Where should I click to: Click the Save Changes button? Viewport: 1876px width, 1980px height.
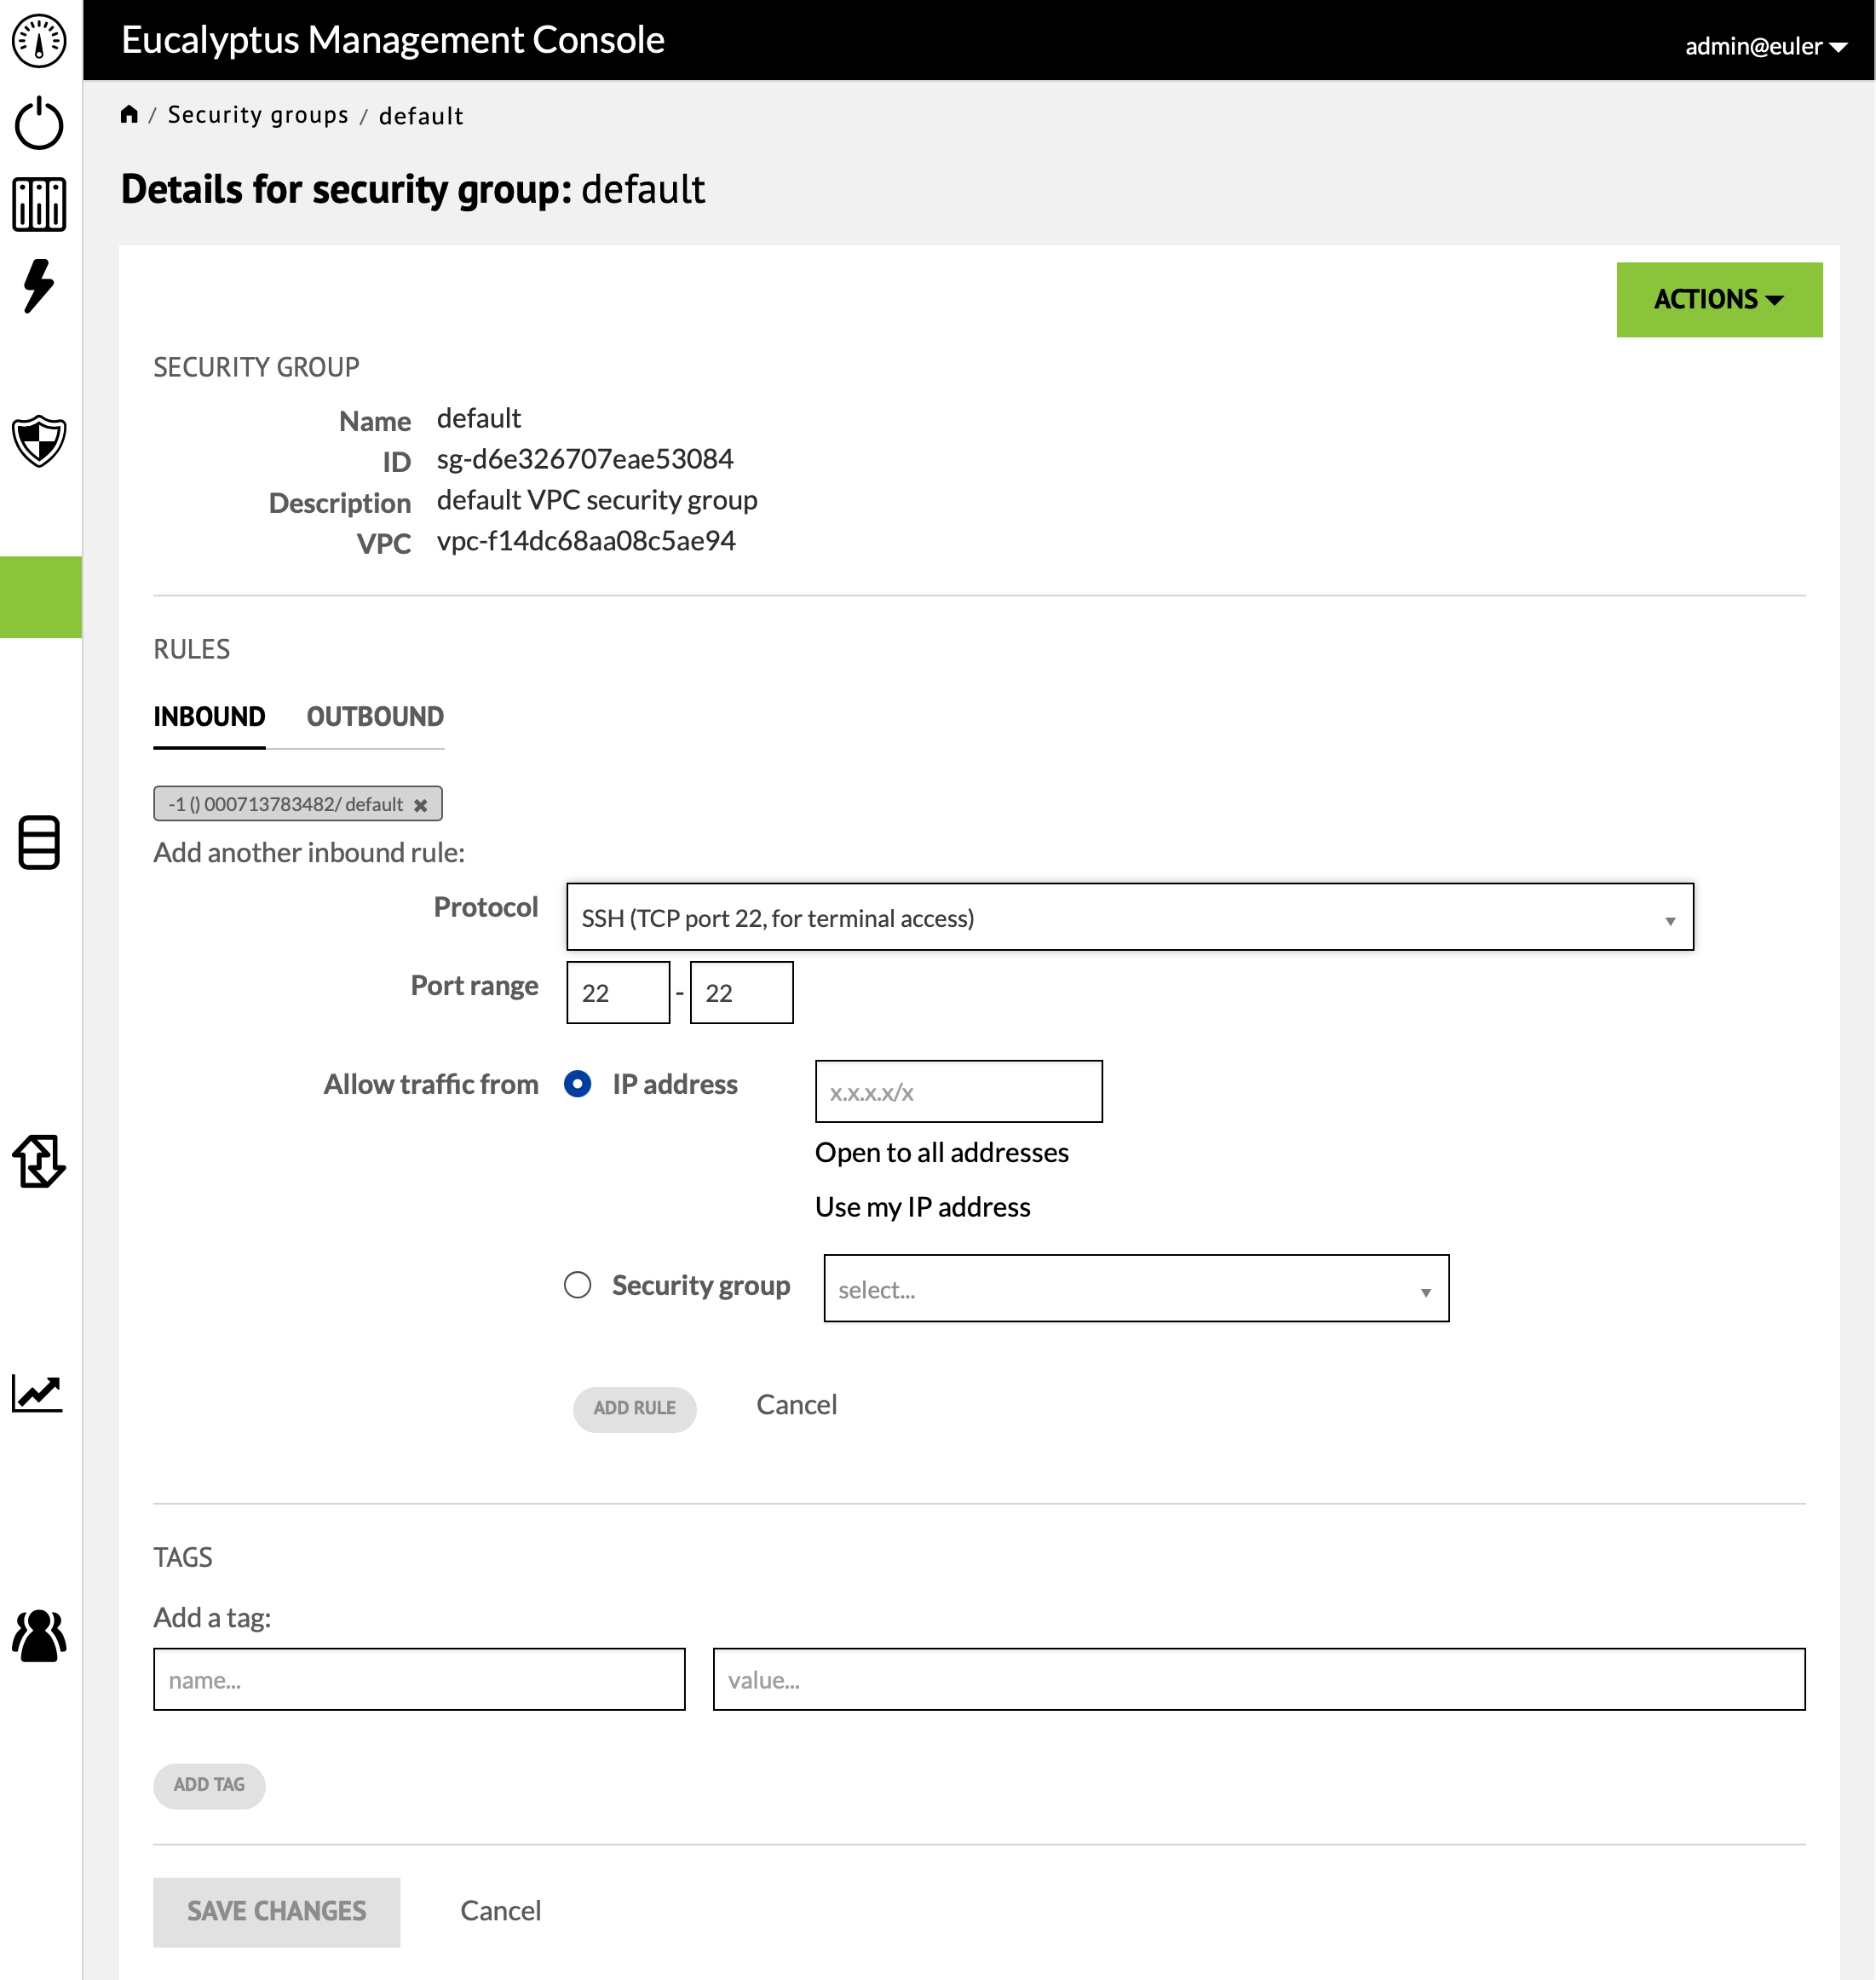coord(277,1912)
